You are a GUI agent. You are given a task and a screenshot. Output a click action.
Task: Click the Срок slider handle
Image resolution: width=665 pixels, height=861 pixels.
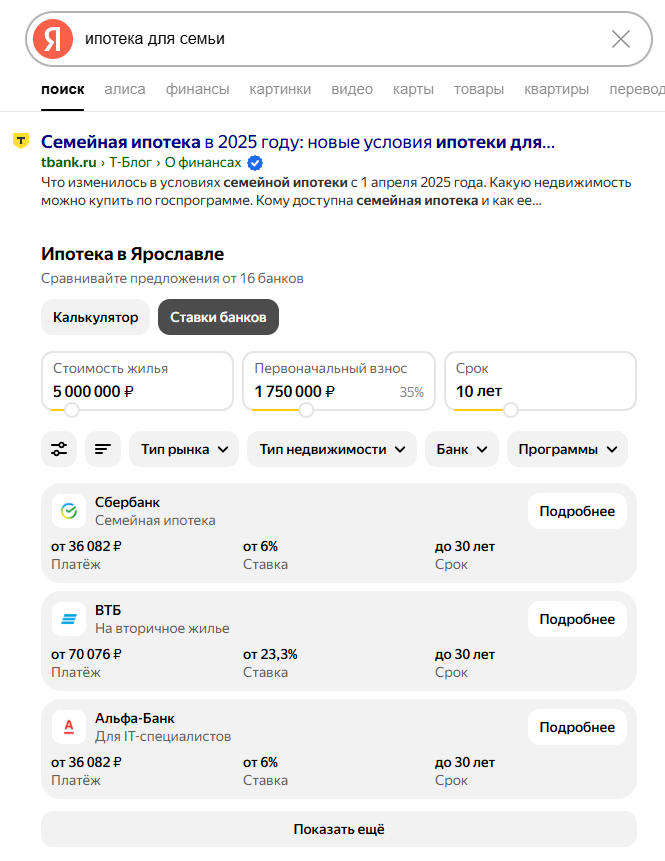(x=511, y=410)
